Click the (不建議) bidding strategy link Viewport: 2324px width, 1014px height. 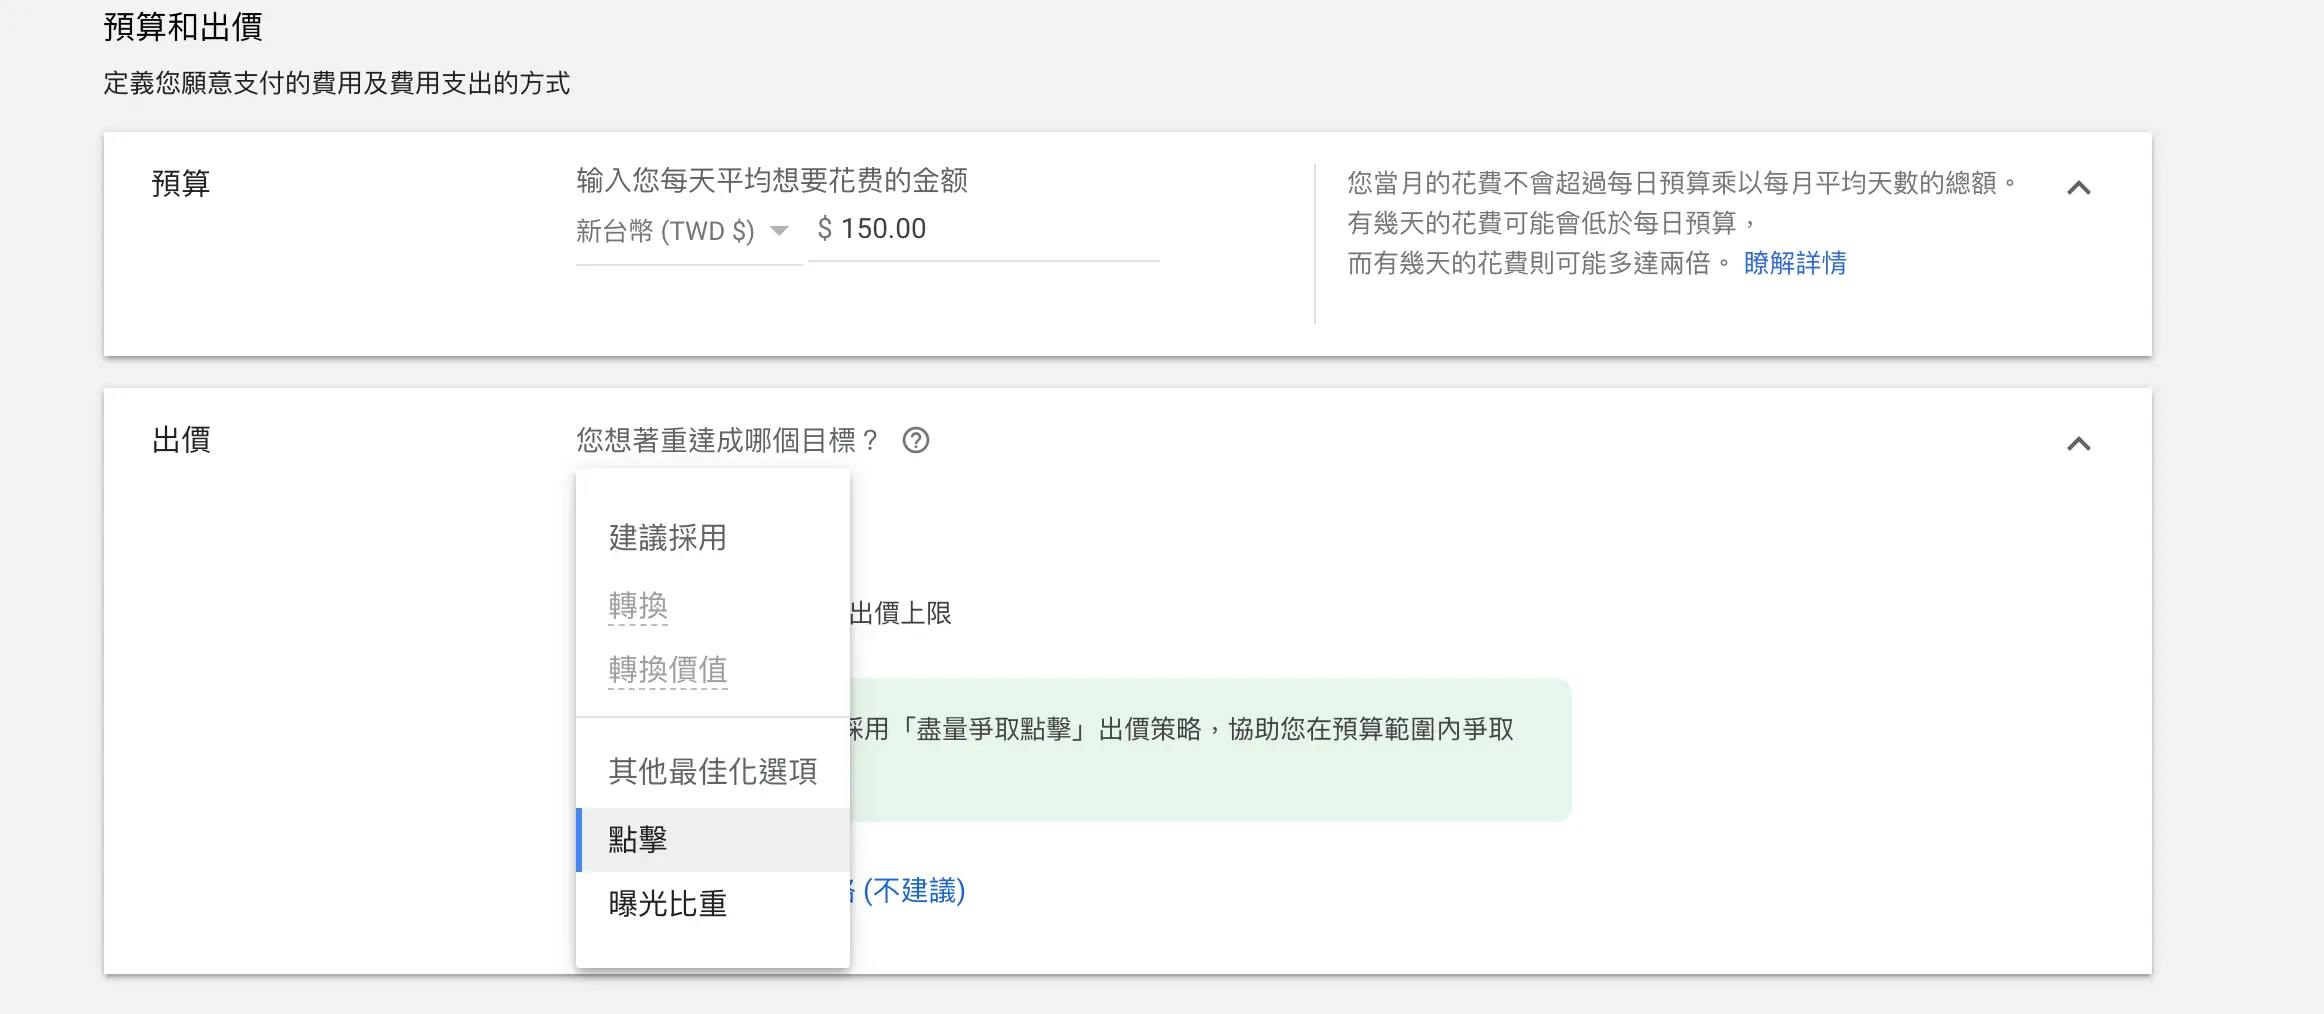(908, 890)
